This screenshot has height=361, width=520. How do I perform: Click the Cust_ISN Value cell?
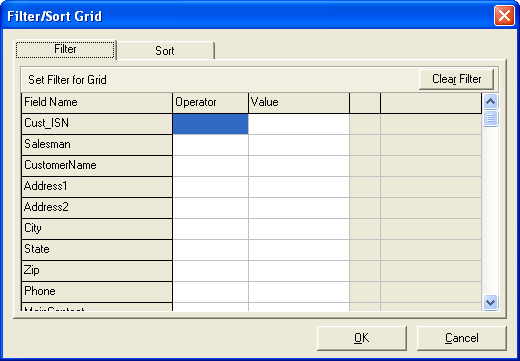(299, 124)
